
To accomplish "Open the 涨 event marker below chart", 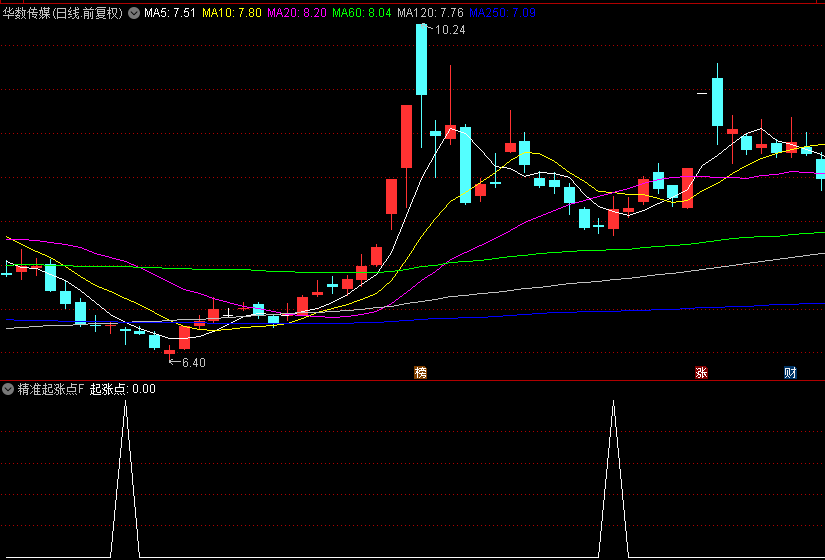I will tap(701, 373).
